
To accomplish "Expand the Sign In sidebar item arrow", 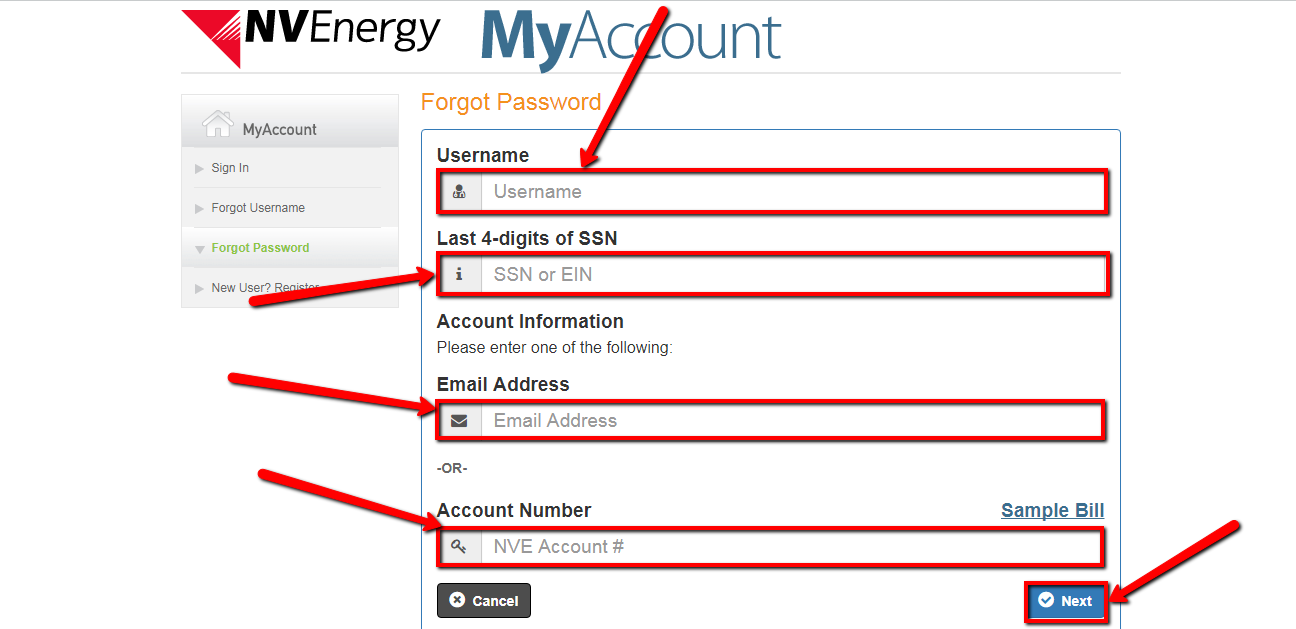I will point(198,167).
